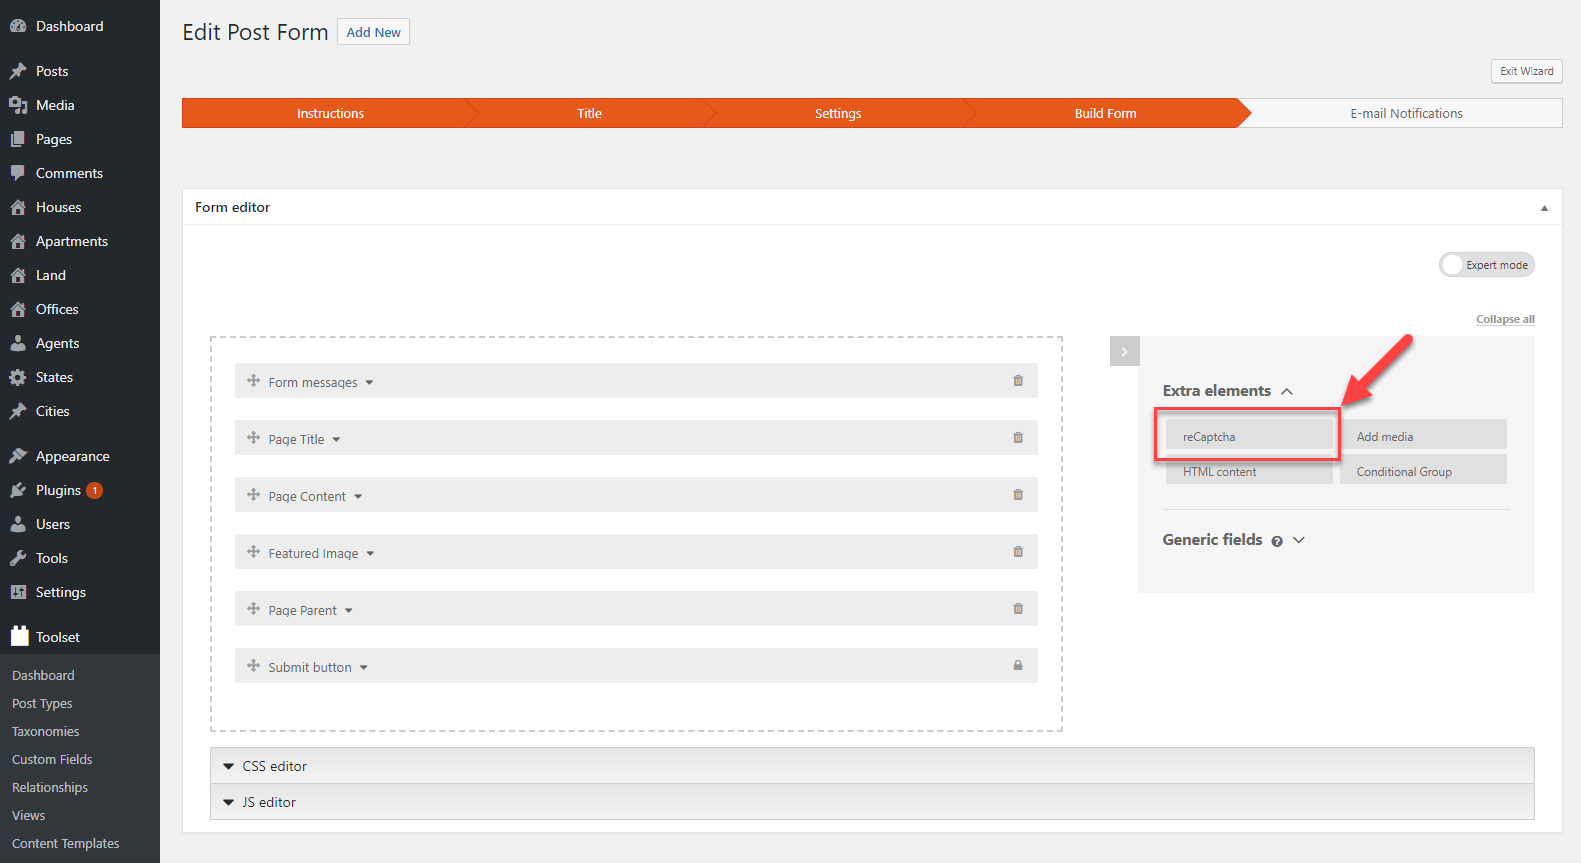Expand the Page Parent field options
The image size is (1581, 863).
pos(349,611)
